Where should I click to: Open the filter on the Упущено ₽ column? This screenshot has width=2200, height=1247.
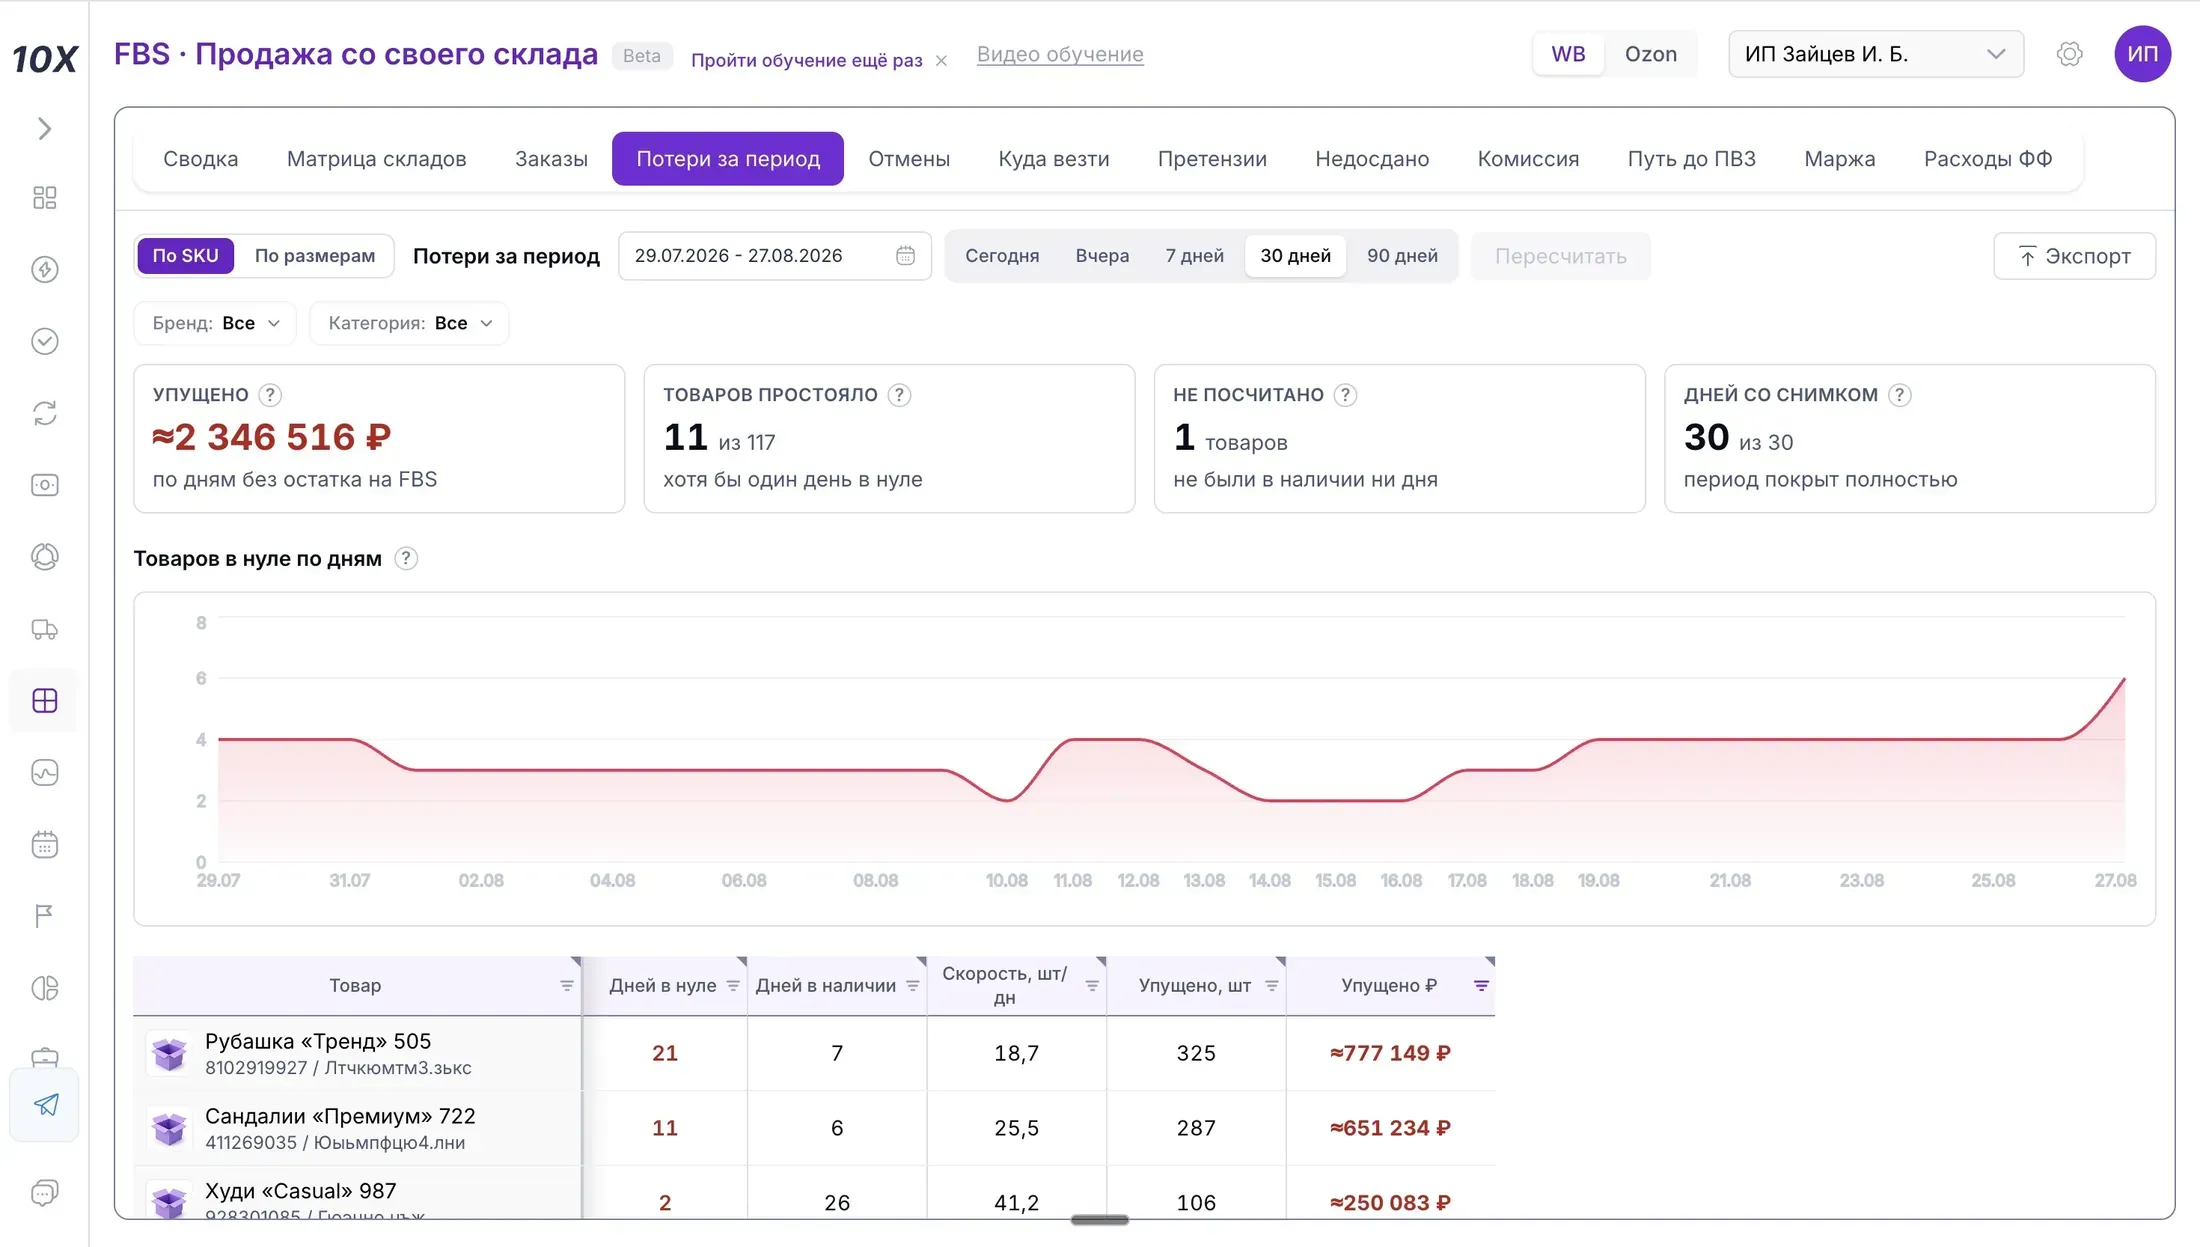(1481, 986)
